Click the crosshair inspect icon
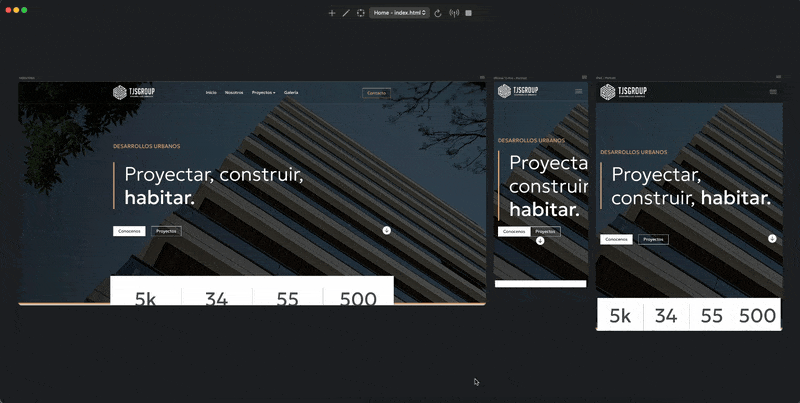Screen dimensions: 800x403 [360, 13]
